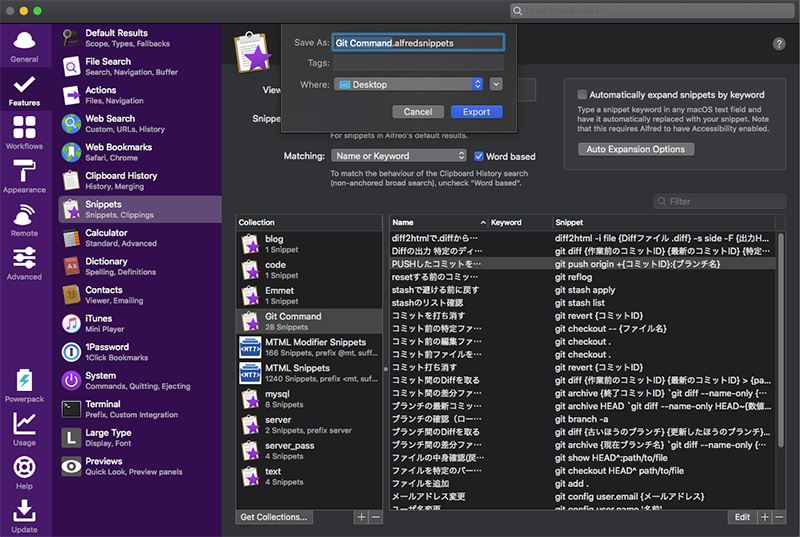Open the Appearance preferences tab
This screenshot has width=800, height=537.
(25, 177)
